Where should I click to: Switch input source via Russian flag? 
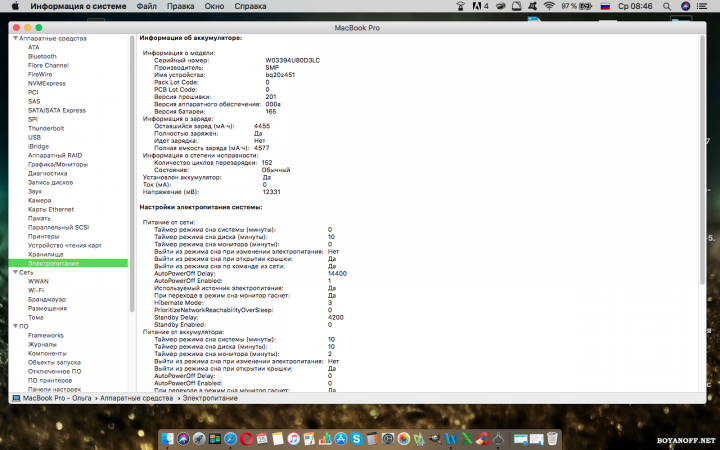tap(605, 6)
